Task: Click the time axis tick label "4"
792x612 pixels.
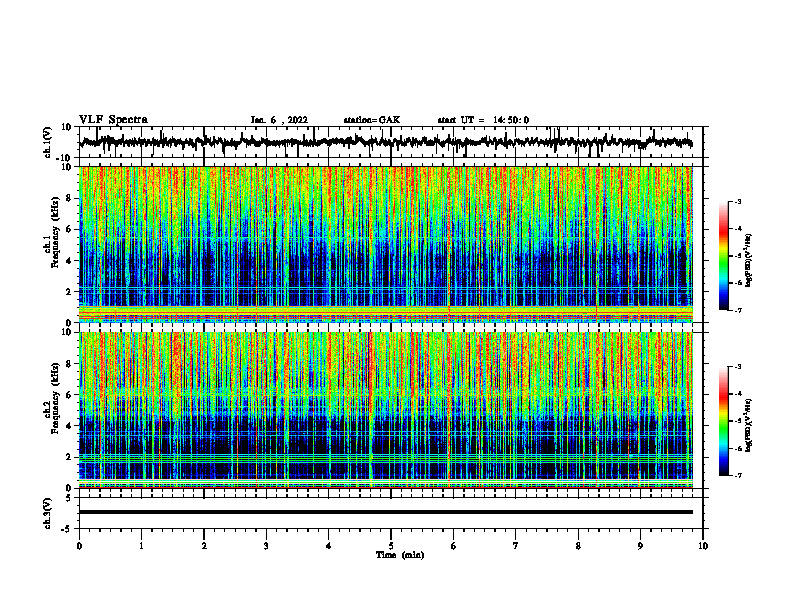Action: pyautogui.click(x=329, y=546)
